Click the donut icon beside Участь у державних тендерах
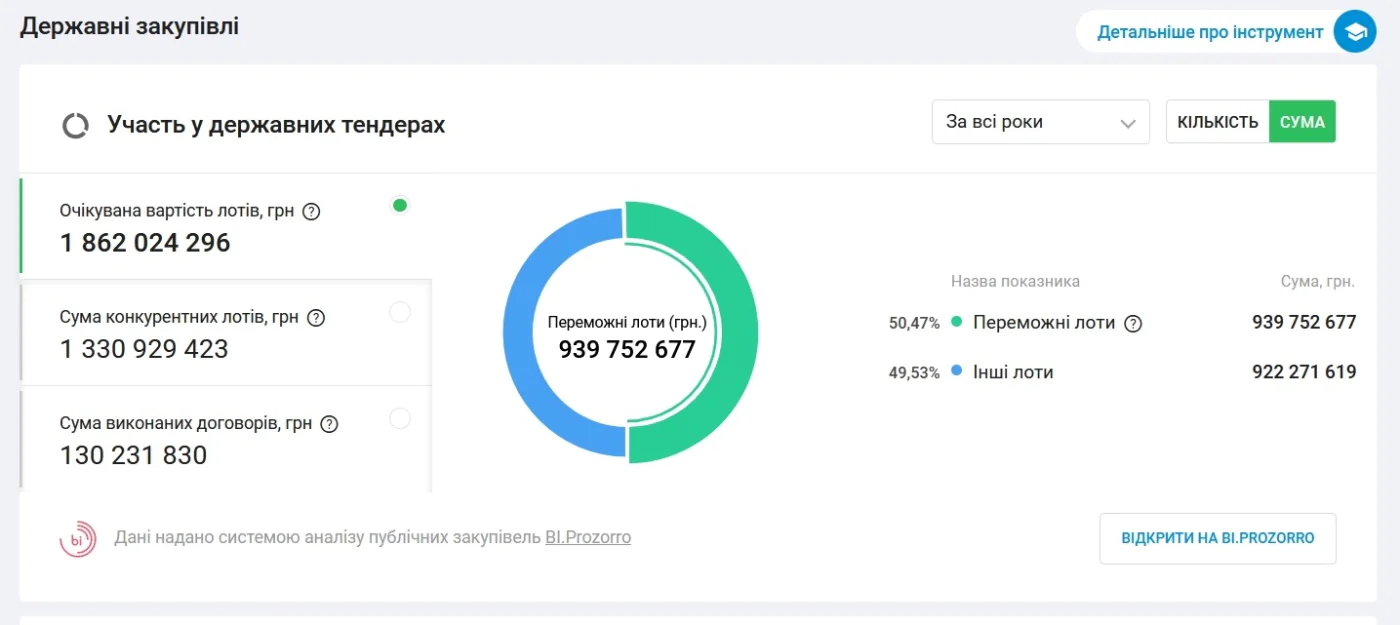 click(76, 125)
